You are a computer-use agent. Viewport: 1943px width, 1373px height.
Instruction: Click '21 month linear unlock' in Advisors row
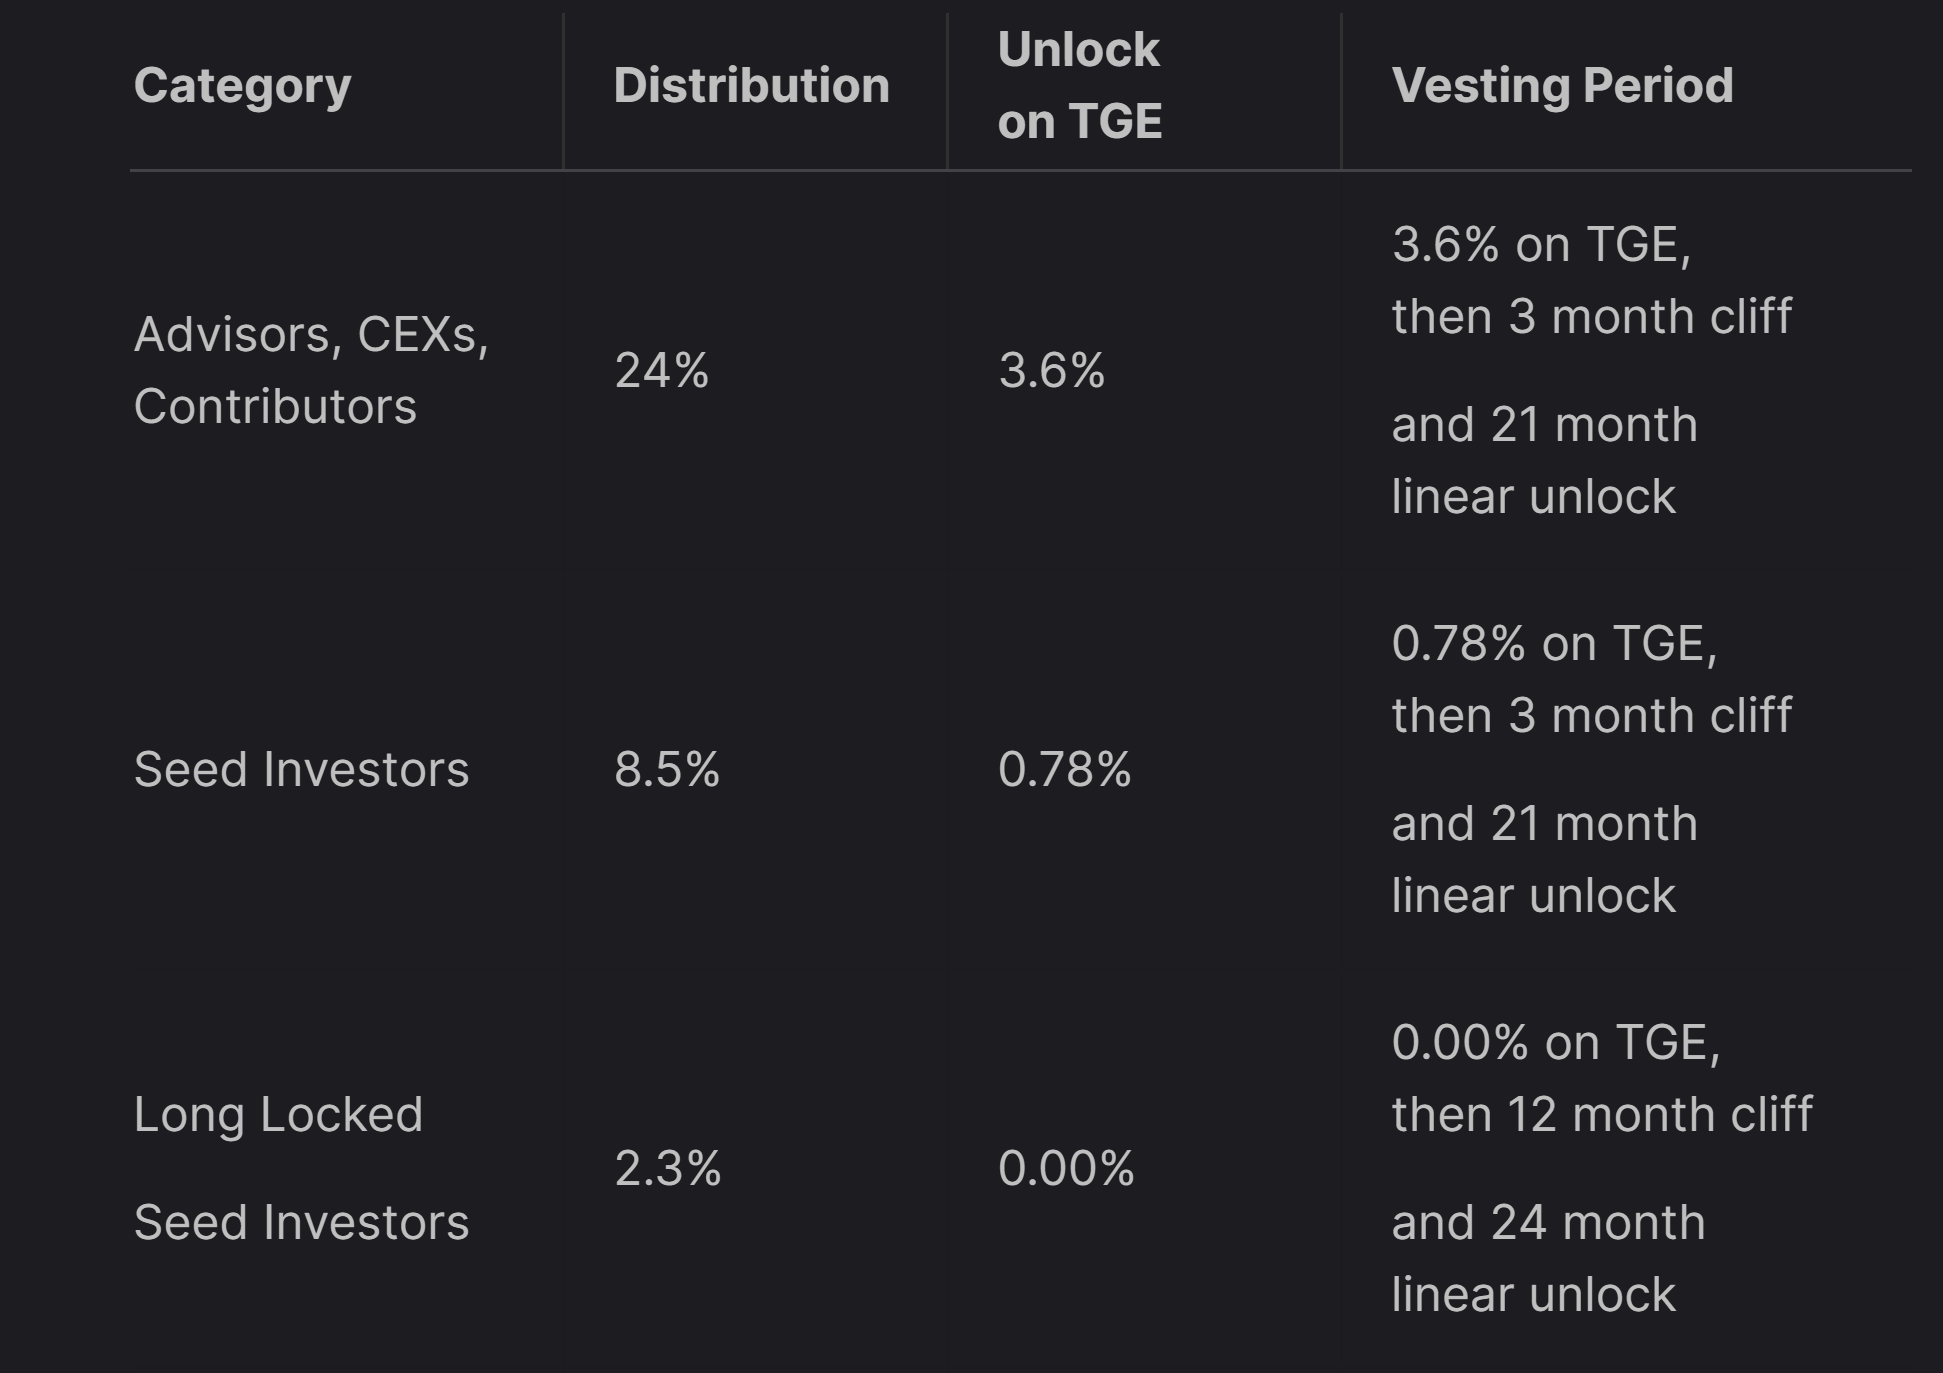[1544, 461]
